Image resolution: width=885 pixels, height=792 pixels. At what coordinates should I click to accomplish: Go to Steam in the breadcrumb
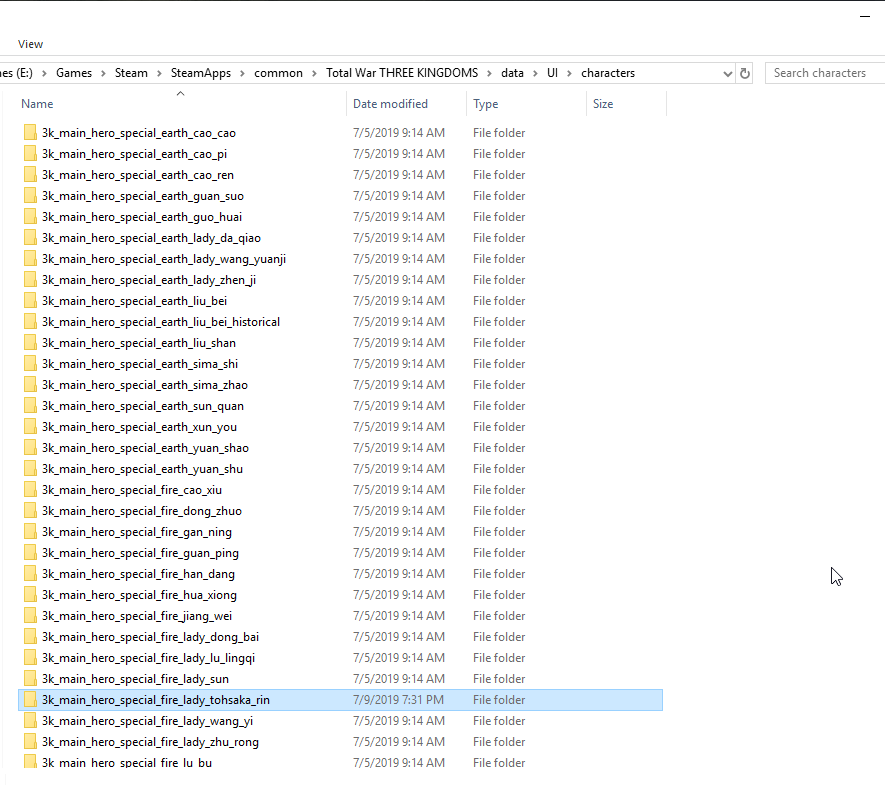click(x=131, y=73)
